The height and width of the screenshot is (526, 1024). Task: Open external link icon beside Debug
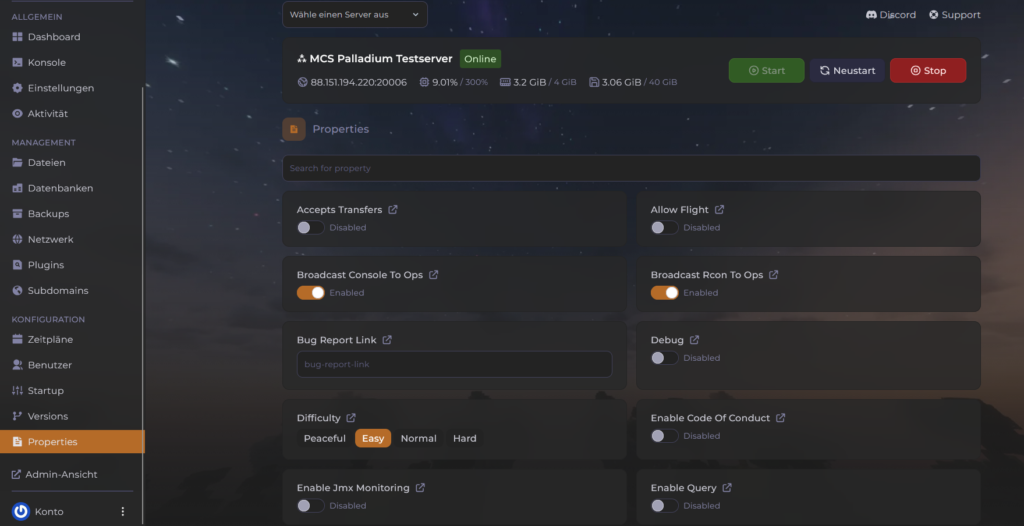[694, 340]
